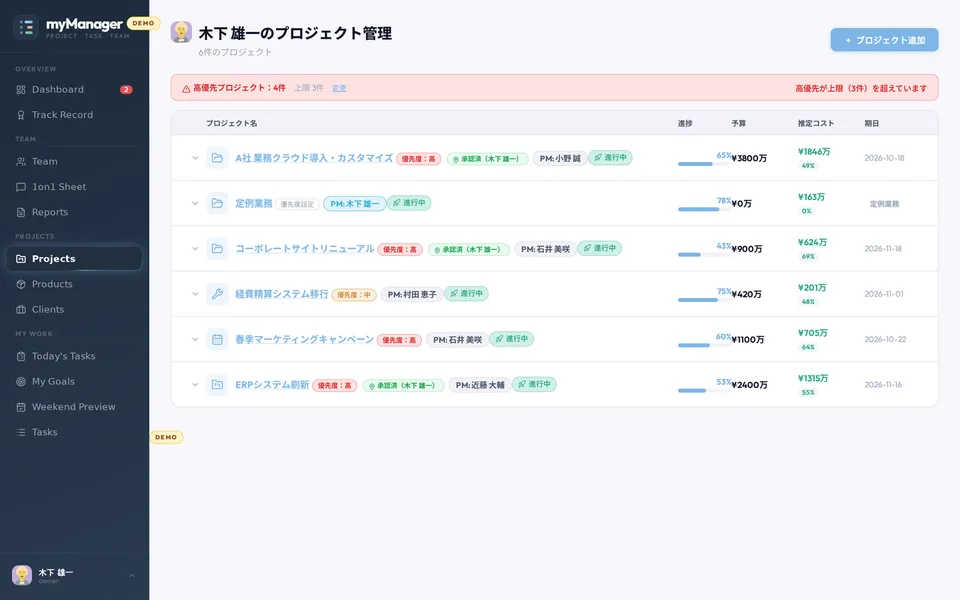Screen dimensions: 960x600
Task: Click the myManager logo icon
Action: tap(26, 27)
